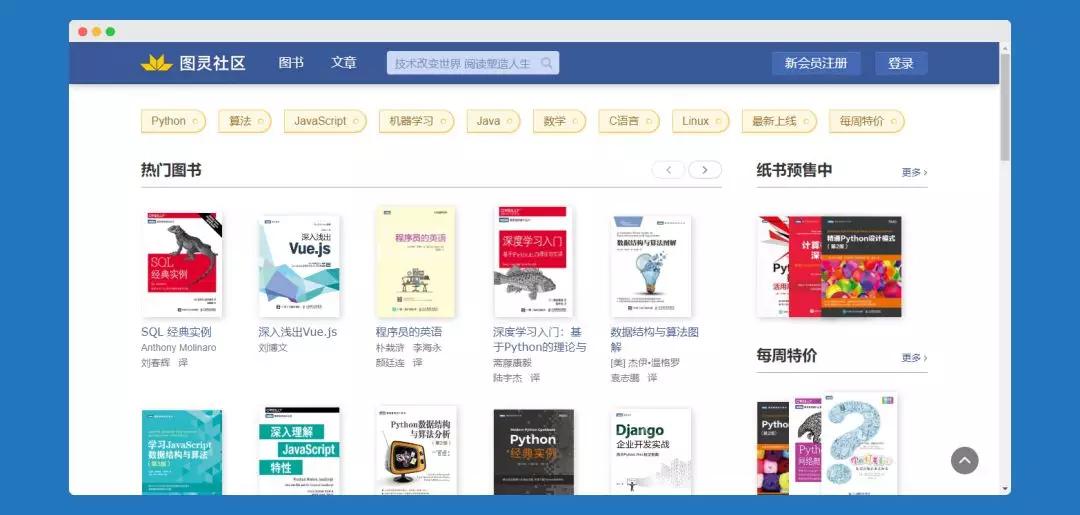Show previous hot books with left arrow

tap(668, 170)
